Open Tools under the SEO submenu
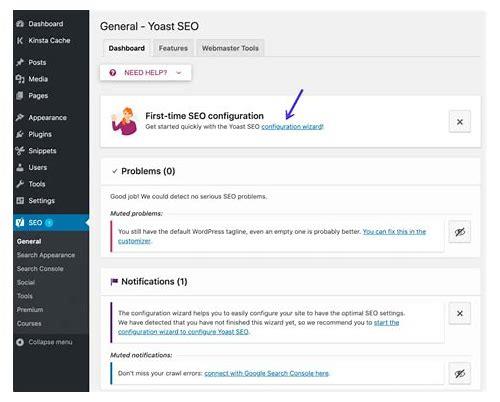This screenshot has height=402, width=500. (x=25, y=296)
